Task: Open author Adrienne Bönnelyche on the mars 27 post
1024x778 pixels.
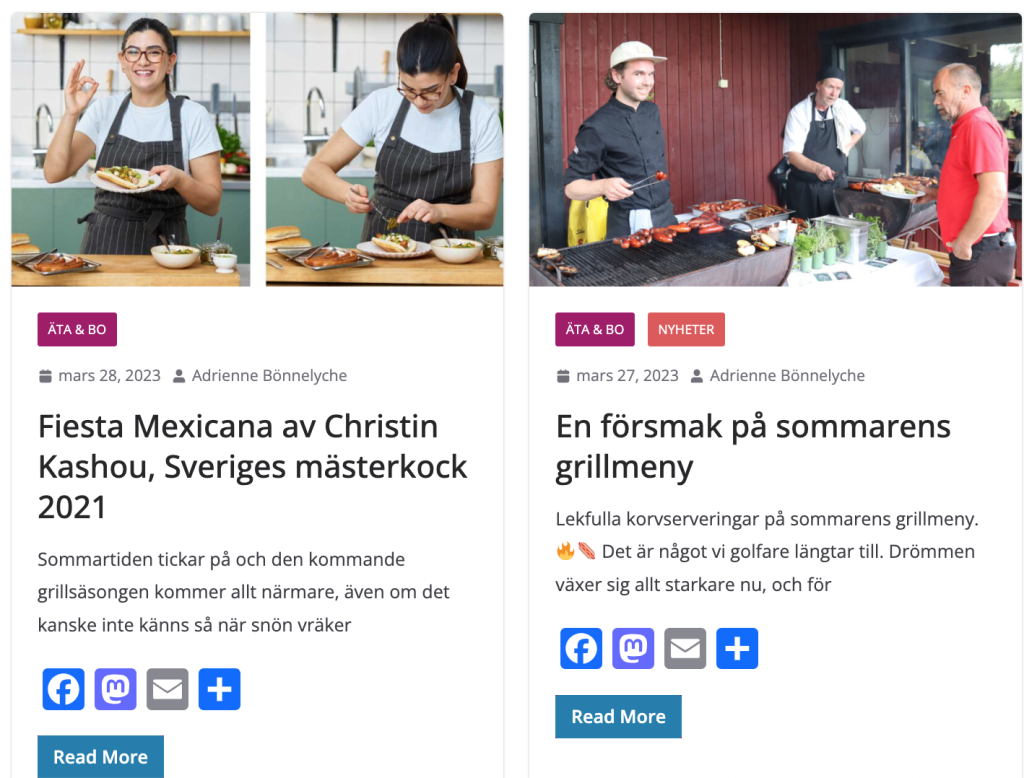Action: [787, 376]
